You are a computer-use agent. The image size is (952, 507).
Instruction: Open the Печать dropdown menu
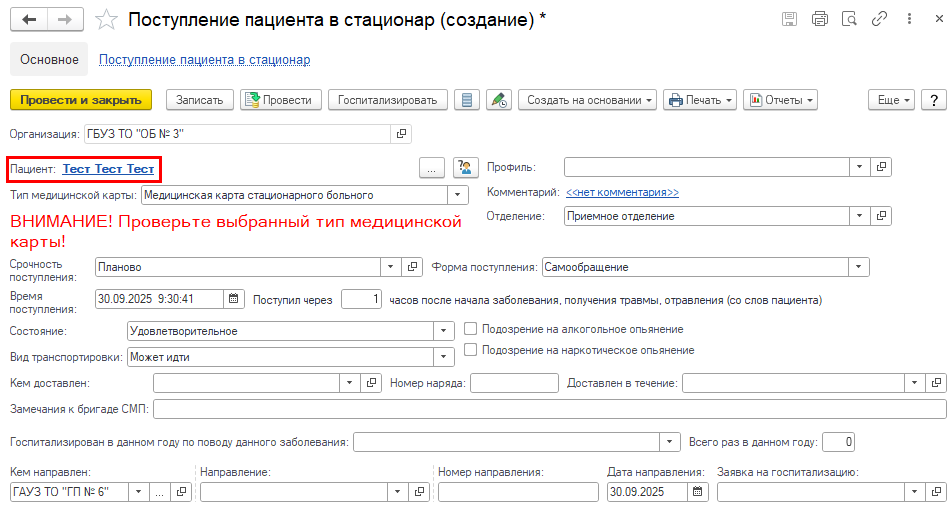(x=700, y=100)
